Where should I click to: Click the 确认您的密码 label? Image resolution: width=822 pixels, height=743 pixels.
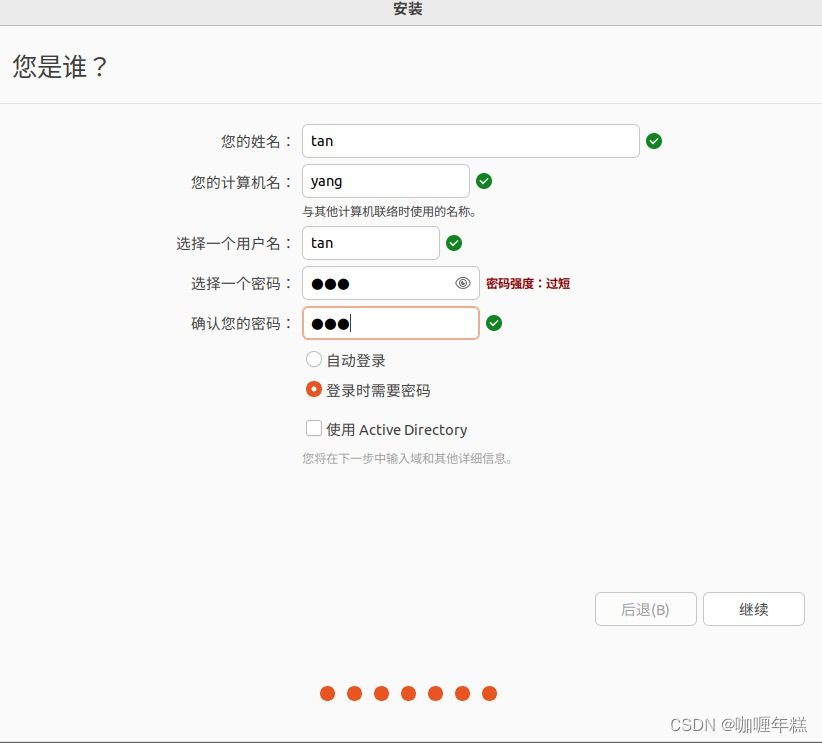(x=241, y=324)
